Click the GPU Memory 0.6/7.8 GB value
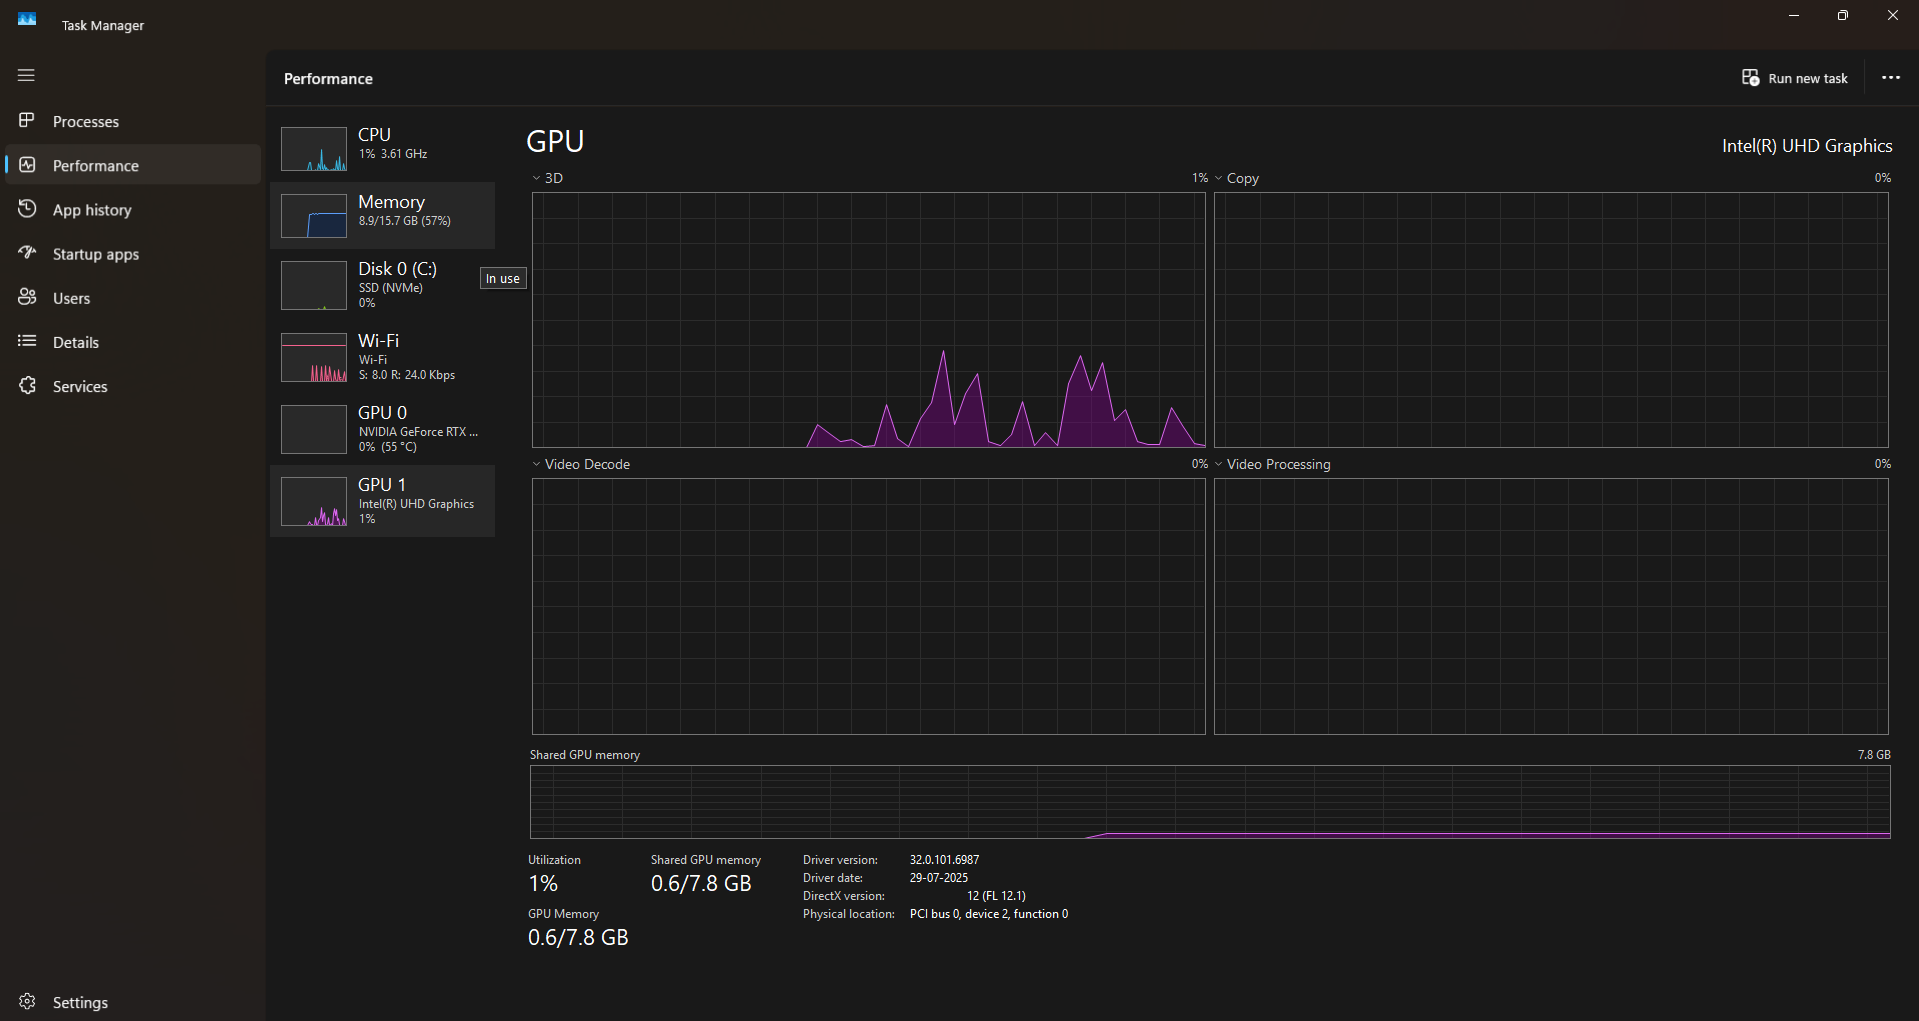 578,938
